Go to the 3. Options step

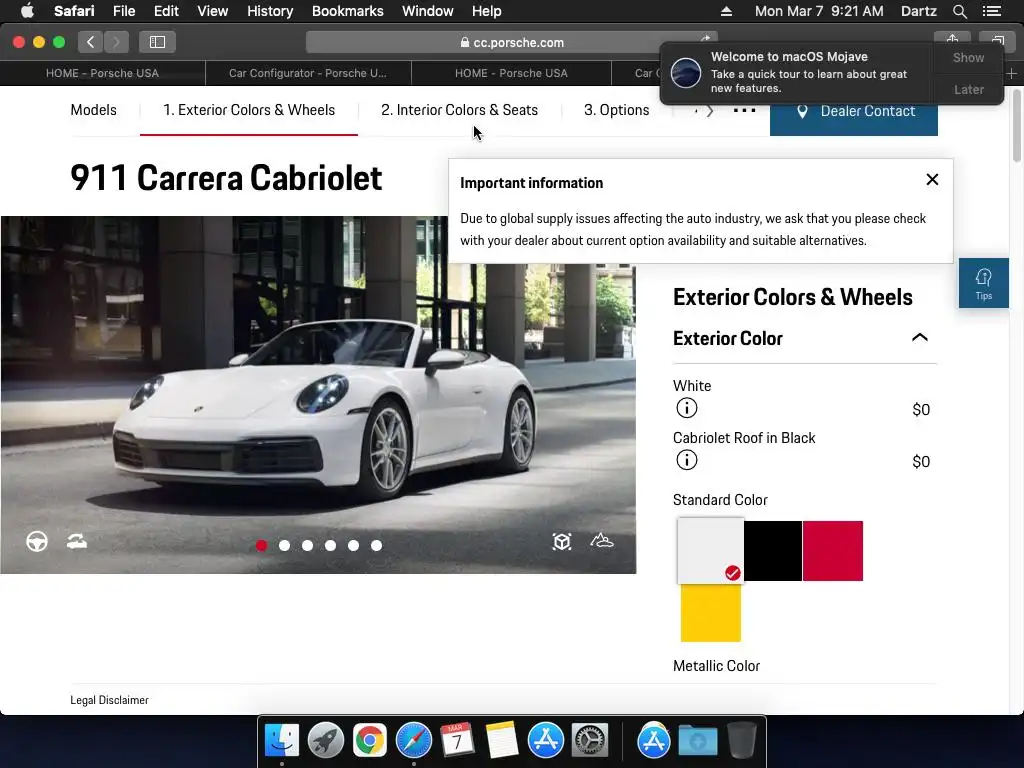coord(616,110)
